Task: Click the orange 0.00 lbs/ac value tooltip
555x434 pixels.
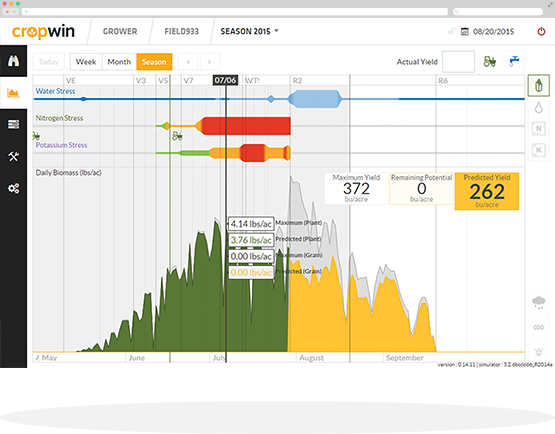Action: point(251,272)
